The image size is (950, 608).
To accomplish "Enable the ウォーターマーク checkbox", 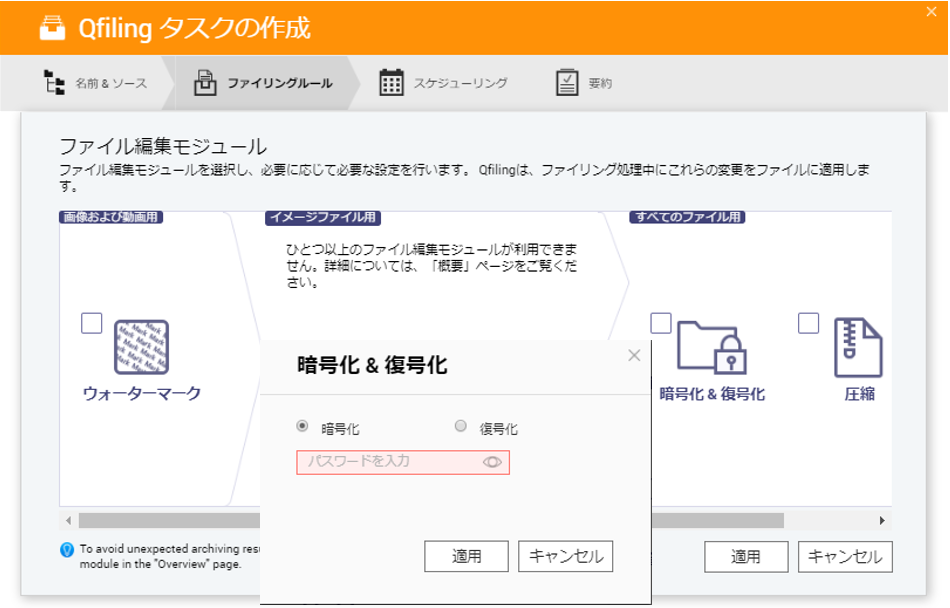I will click(92, 323).
